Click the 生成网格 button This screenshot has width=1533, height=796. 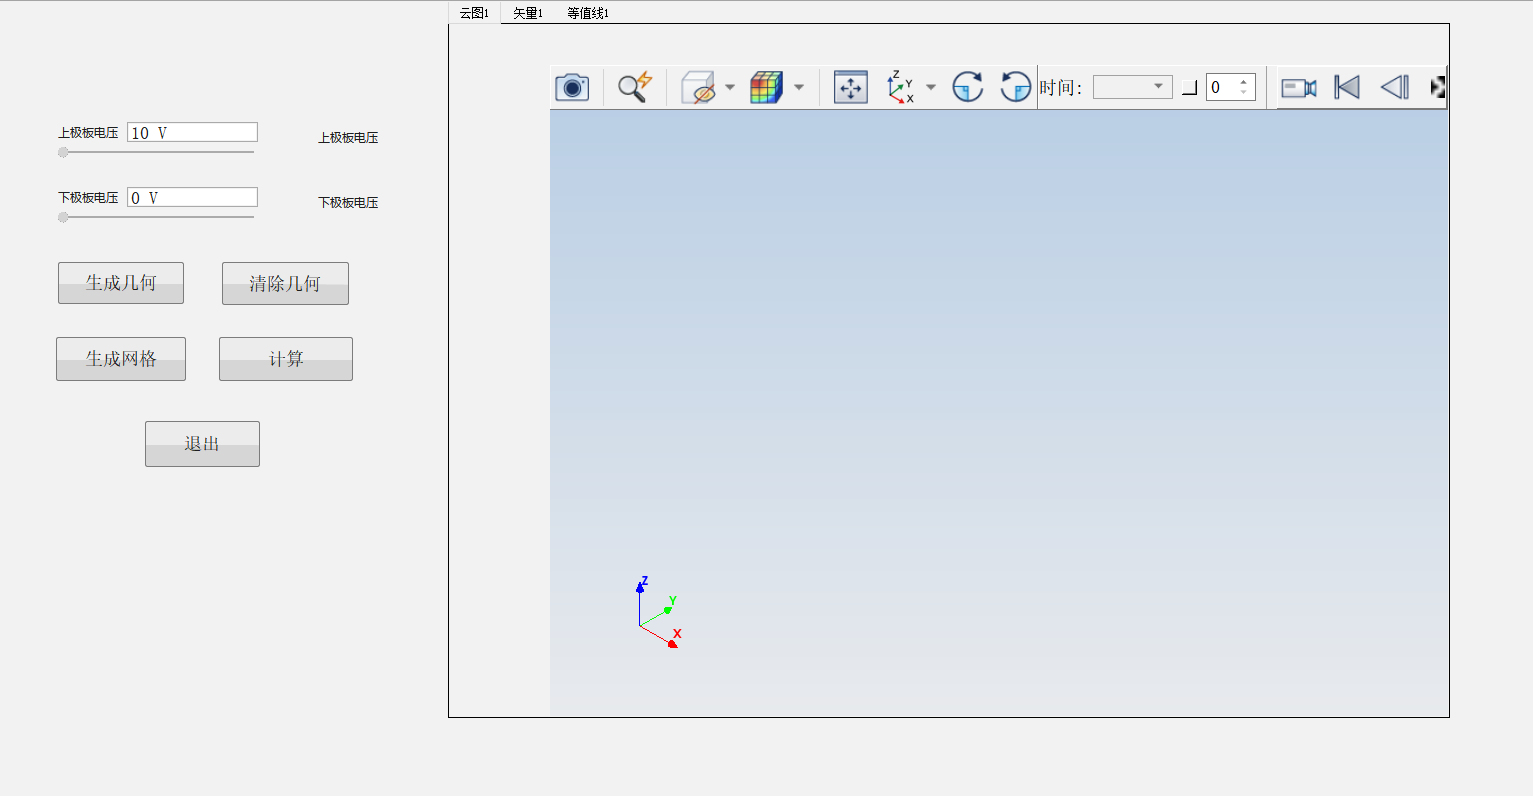pos(121,359)
